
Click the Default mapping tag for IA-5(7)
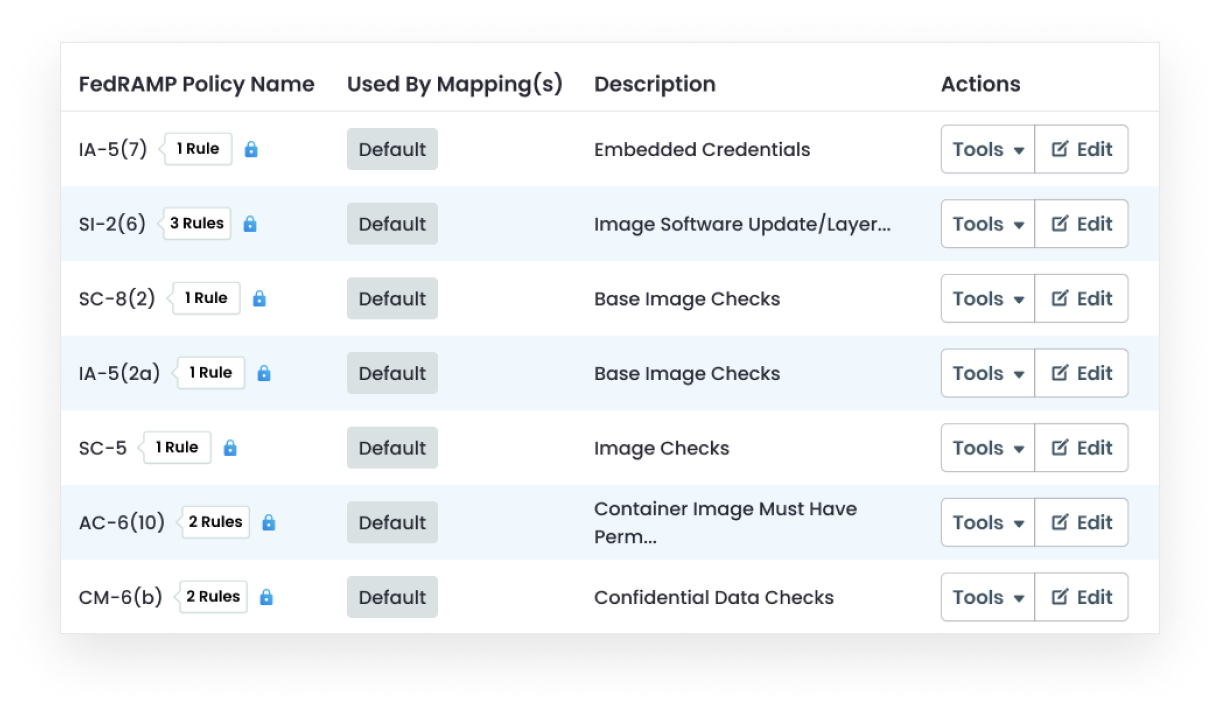coord(392,149)
